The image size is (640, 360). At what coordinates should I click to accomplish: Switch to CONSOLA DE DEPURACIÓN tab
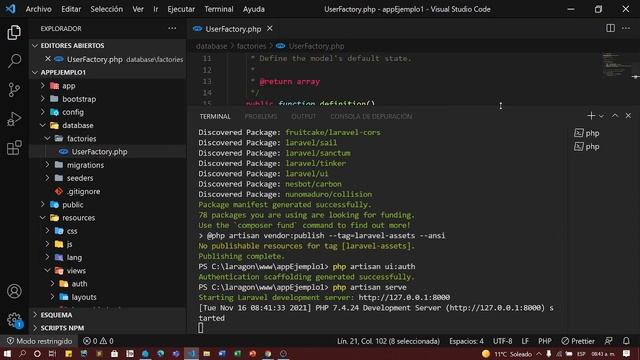[371, 116]
